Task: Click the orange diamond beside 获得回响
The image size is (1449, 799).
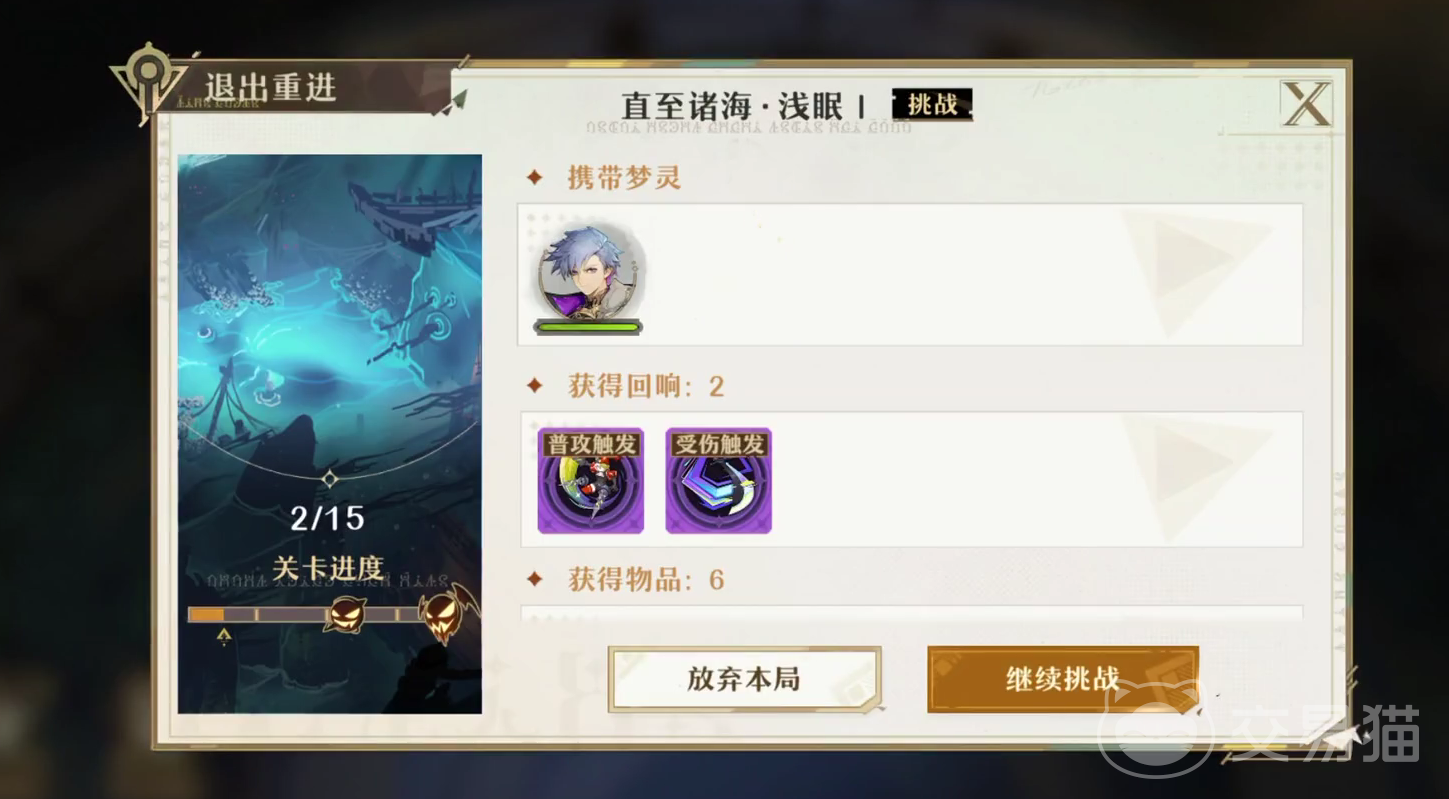Action: tap(535, 386)
